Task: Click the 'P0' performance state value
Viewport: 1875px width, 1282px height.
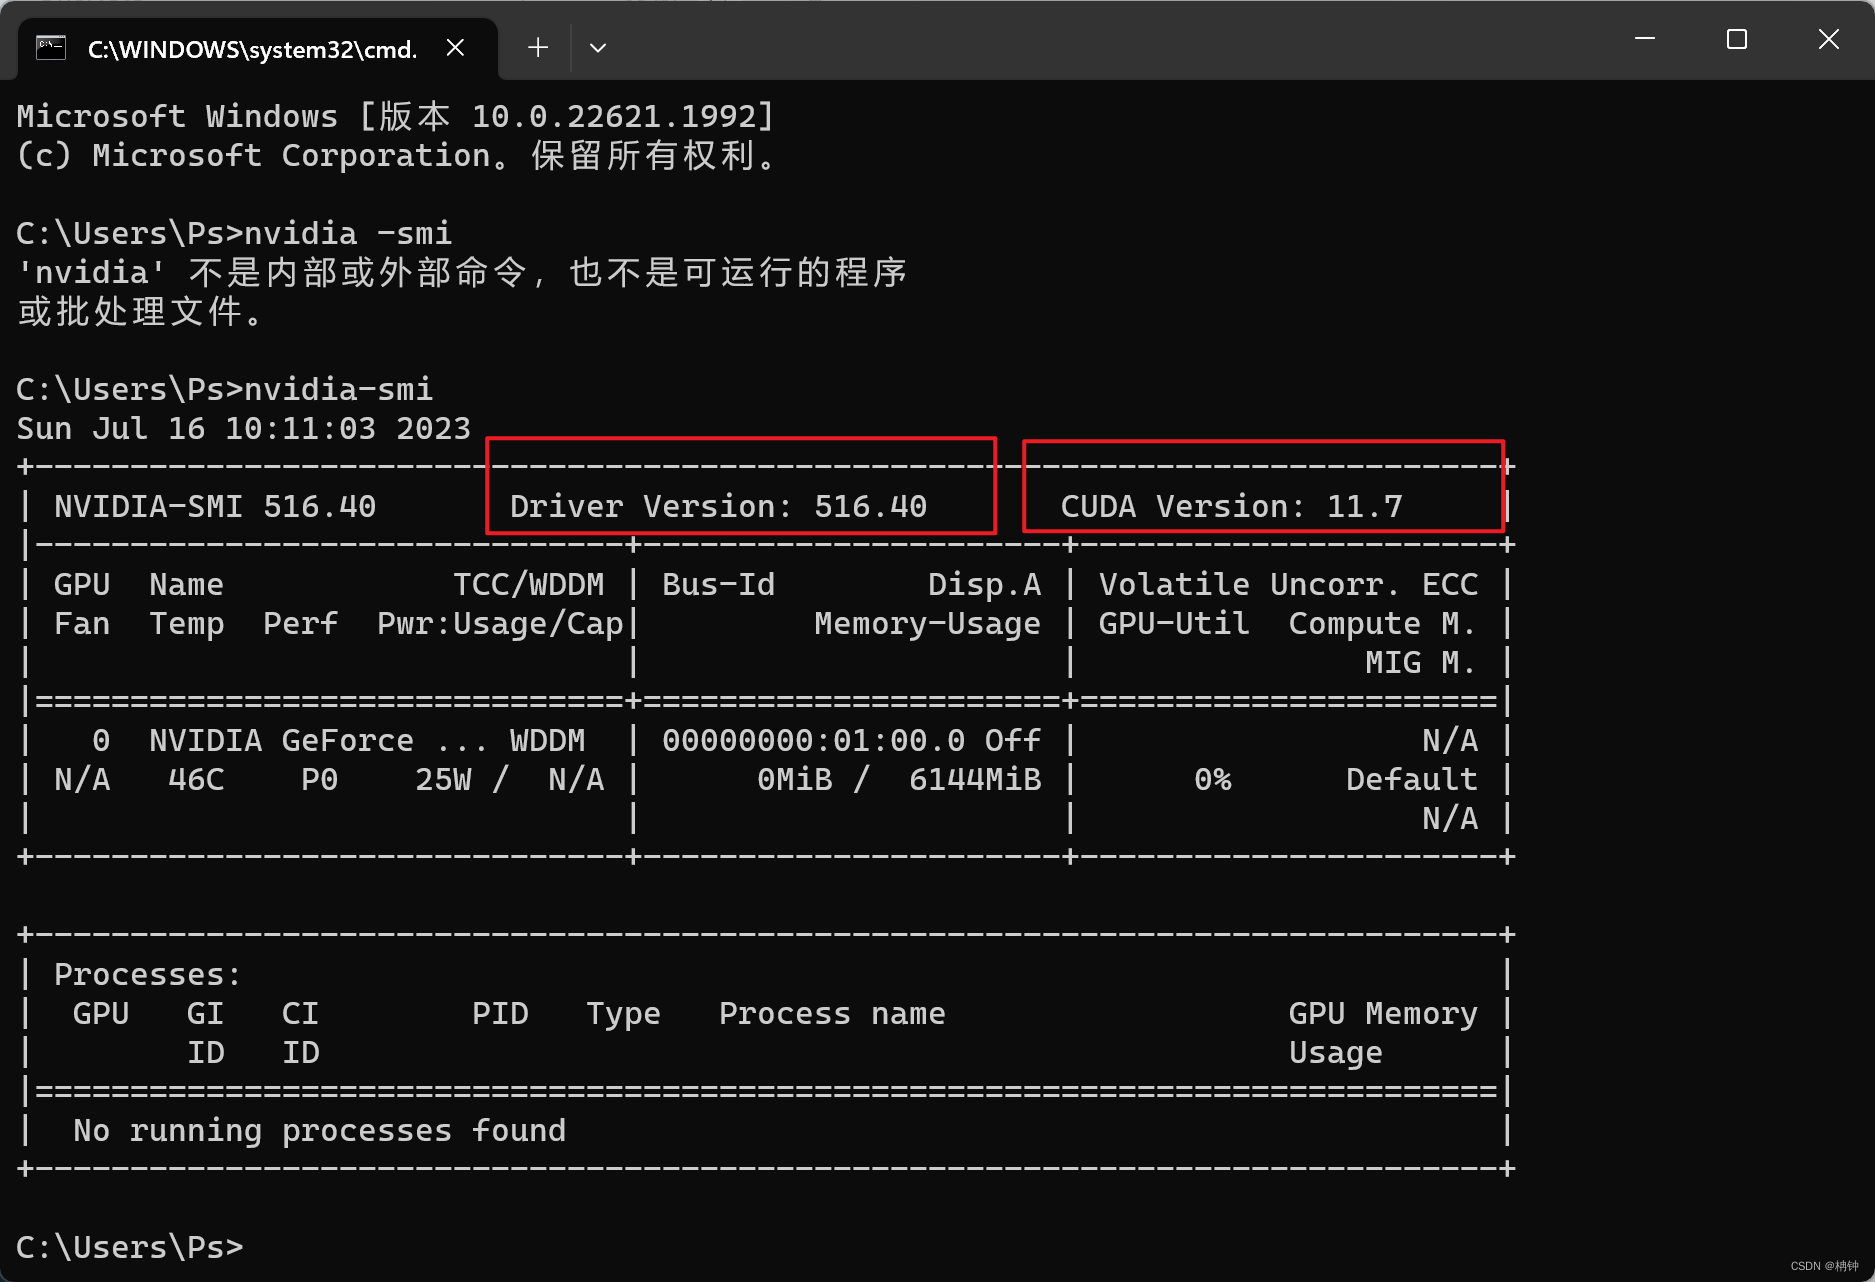Action: [319, 780]
